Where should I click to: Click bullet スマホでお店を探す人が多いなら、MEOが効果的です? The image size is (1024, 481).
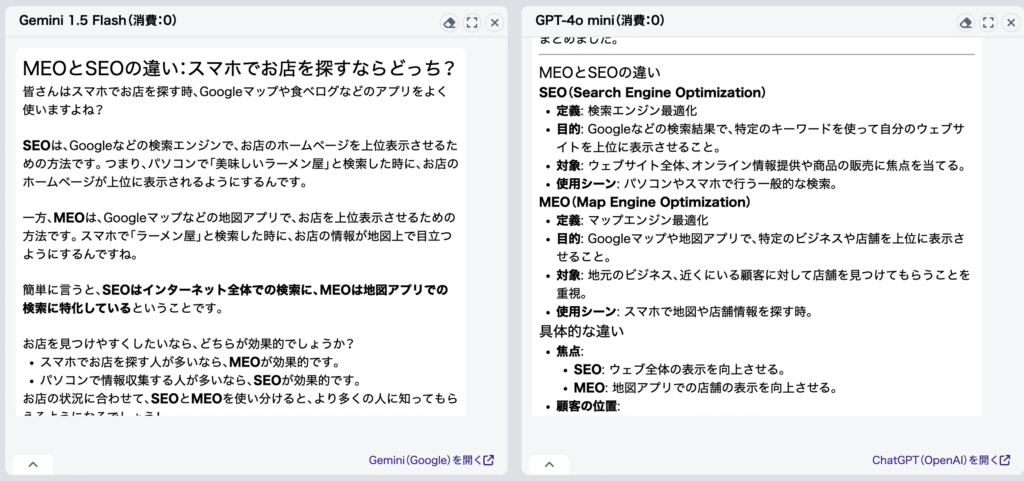pyautogui.click(x=190, y=362)
